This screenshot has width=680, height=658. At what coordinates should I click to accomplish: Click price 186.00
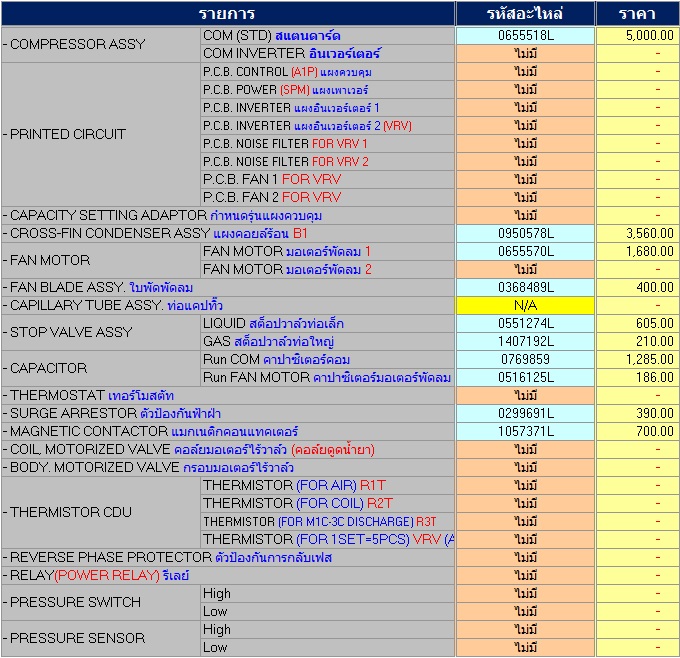tap(638, 378)
